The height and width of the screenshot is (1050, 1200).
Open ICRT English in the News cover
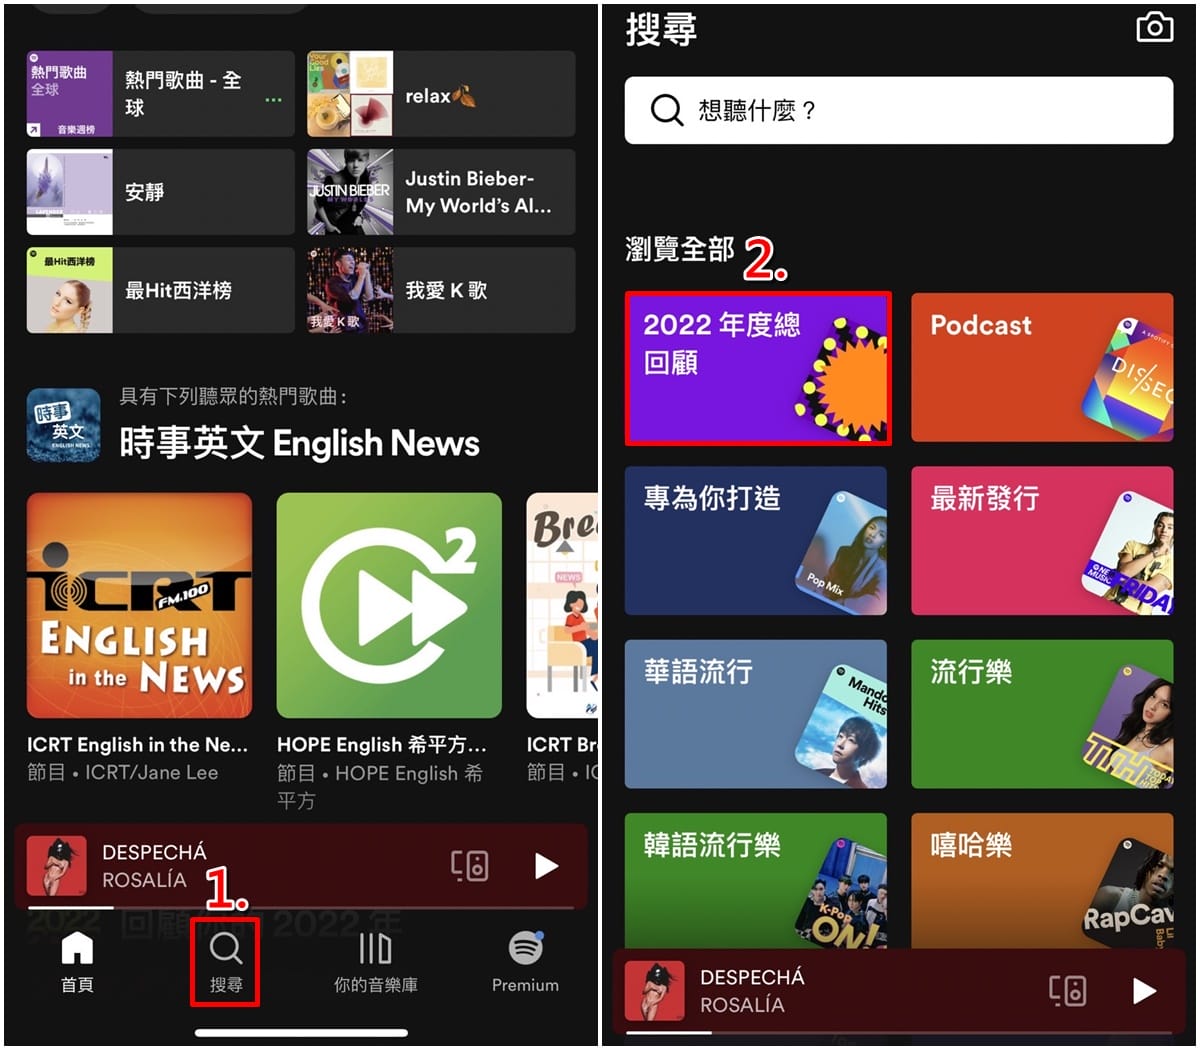point(139,605)
